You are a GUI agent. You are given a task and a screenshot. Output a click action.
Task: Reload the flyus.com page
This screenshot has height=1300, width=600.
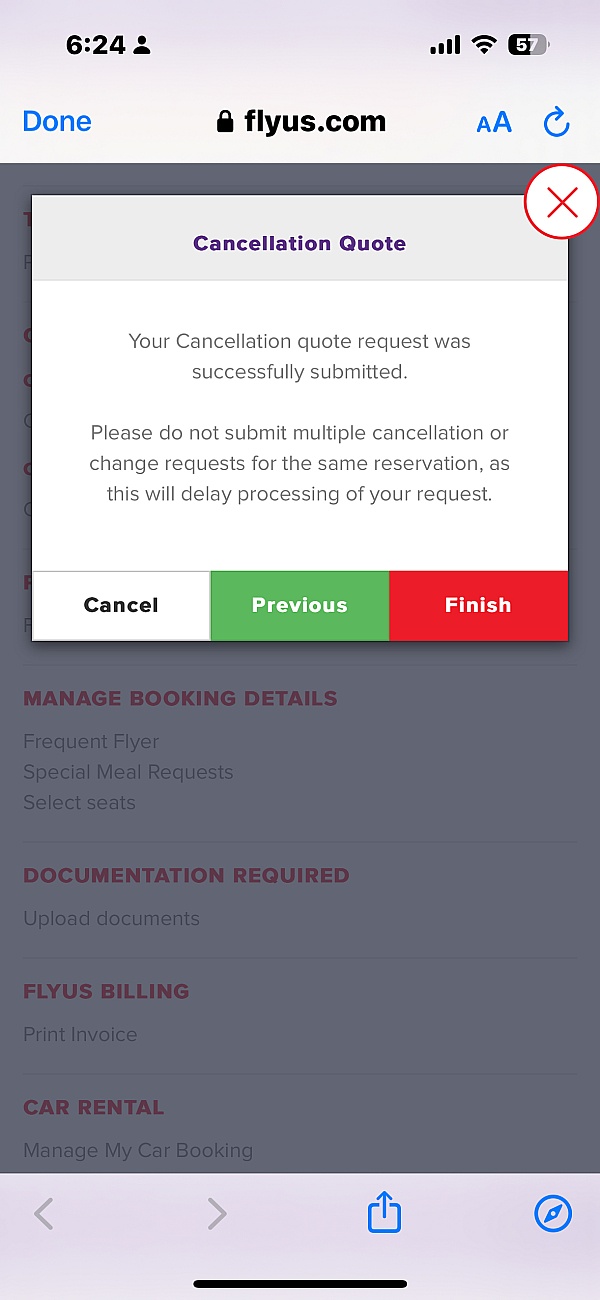pos(556,123)
